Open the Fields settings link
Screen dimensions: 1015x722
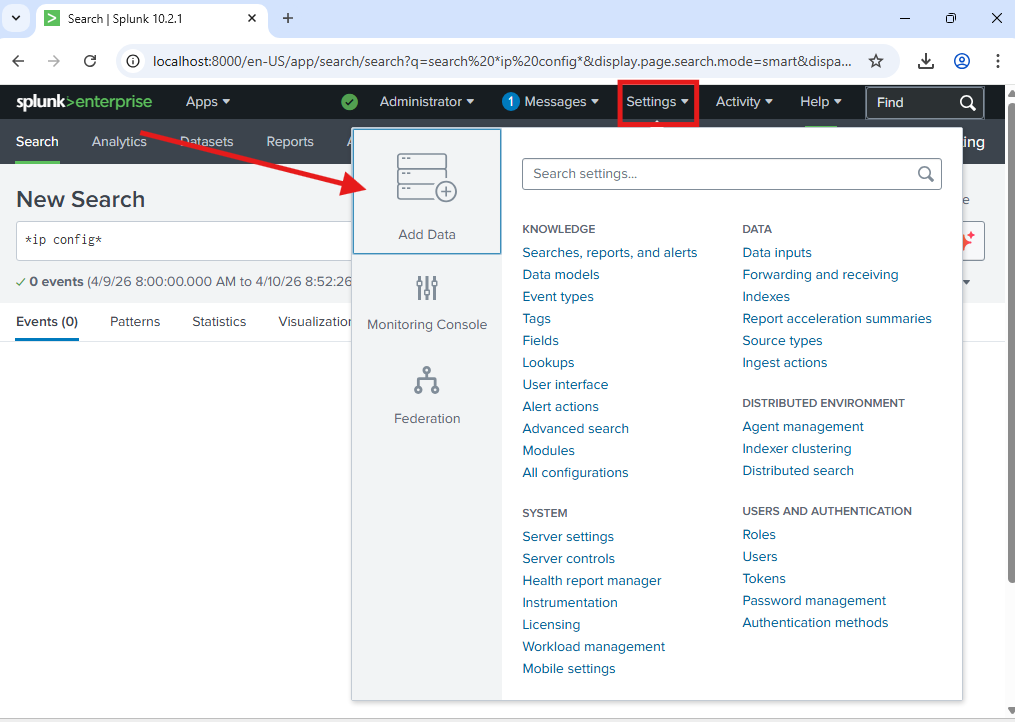[x=541, y=341]
